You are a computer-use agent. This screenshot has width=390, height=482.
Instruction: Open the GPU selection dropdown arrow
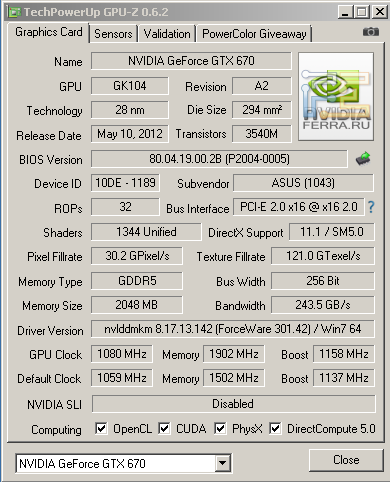click(x=222, y=463)
